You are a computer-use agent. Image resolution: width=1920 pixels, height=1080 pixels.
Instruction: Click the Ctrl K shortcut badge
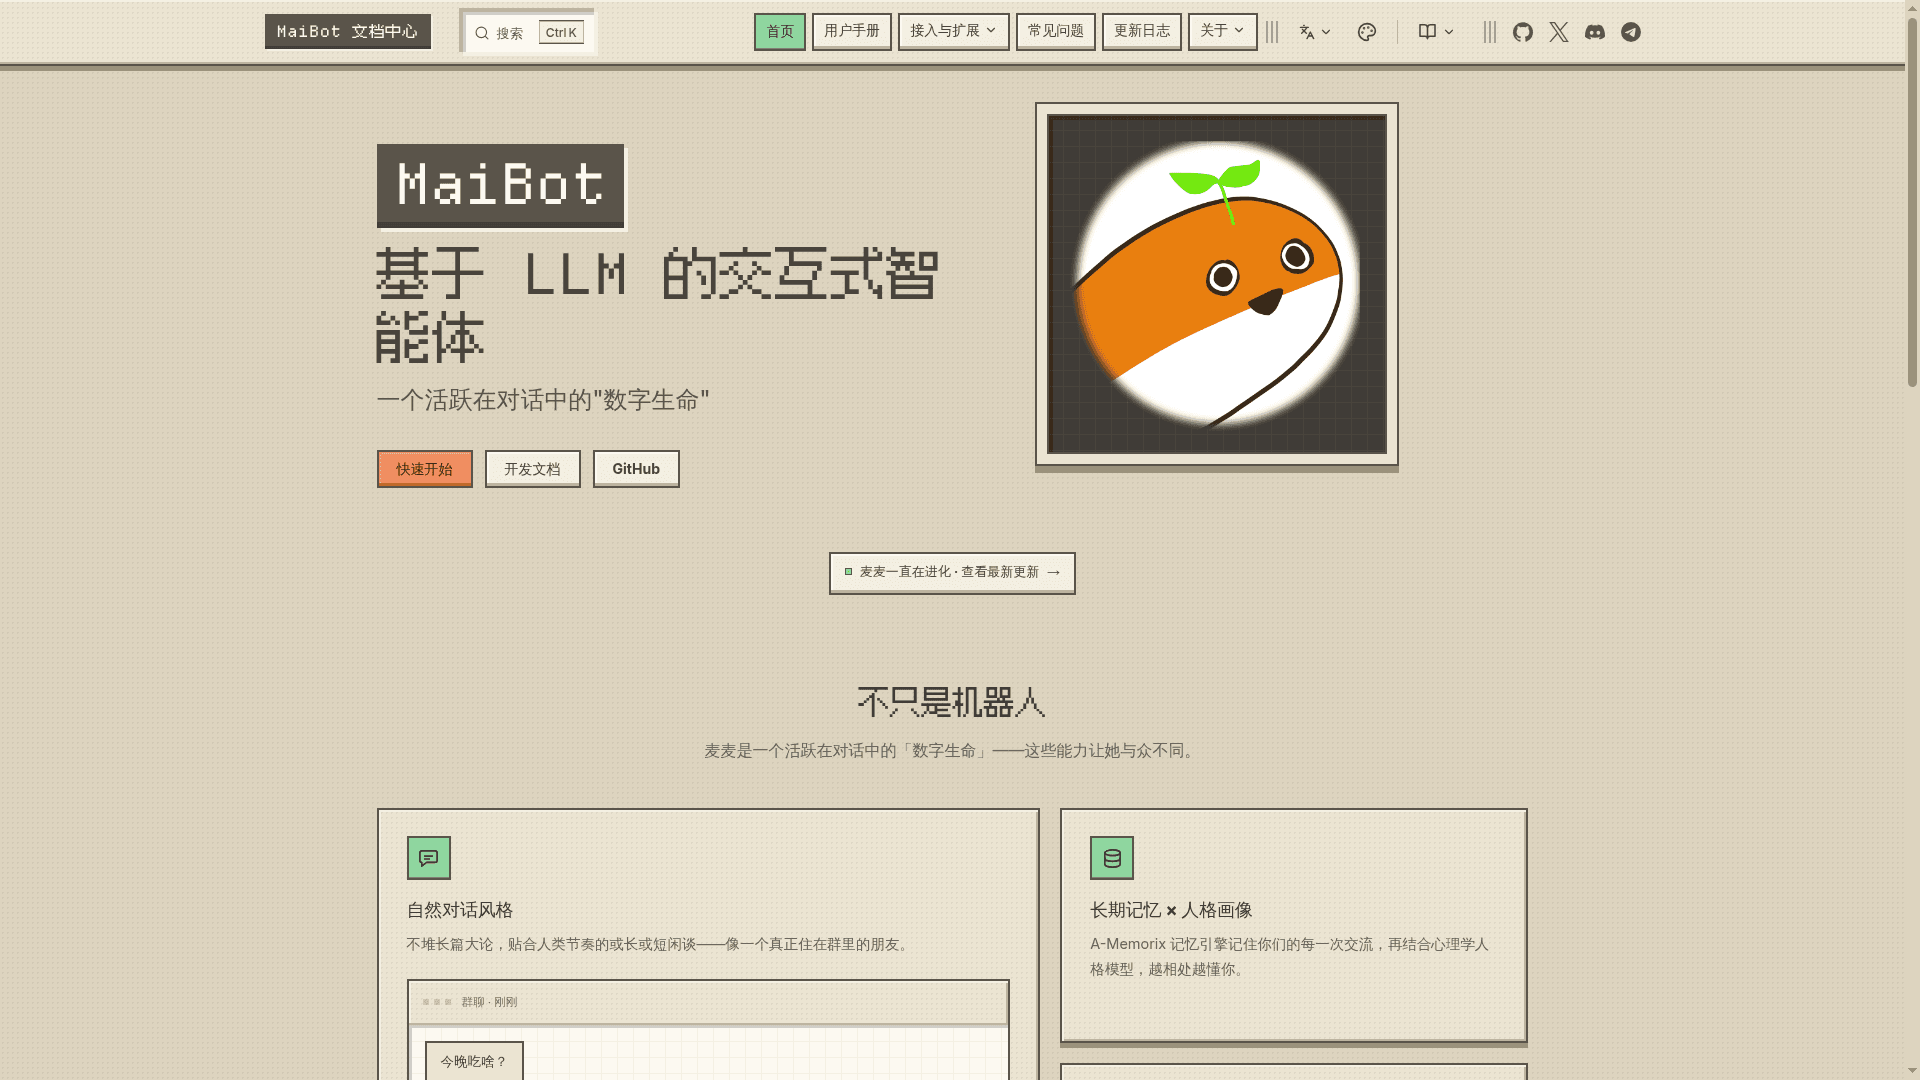pyautogui.click(x=561, y=33)
